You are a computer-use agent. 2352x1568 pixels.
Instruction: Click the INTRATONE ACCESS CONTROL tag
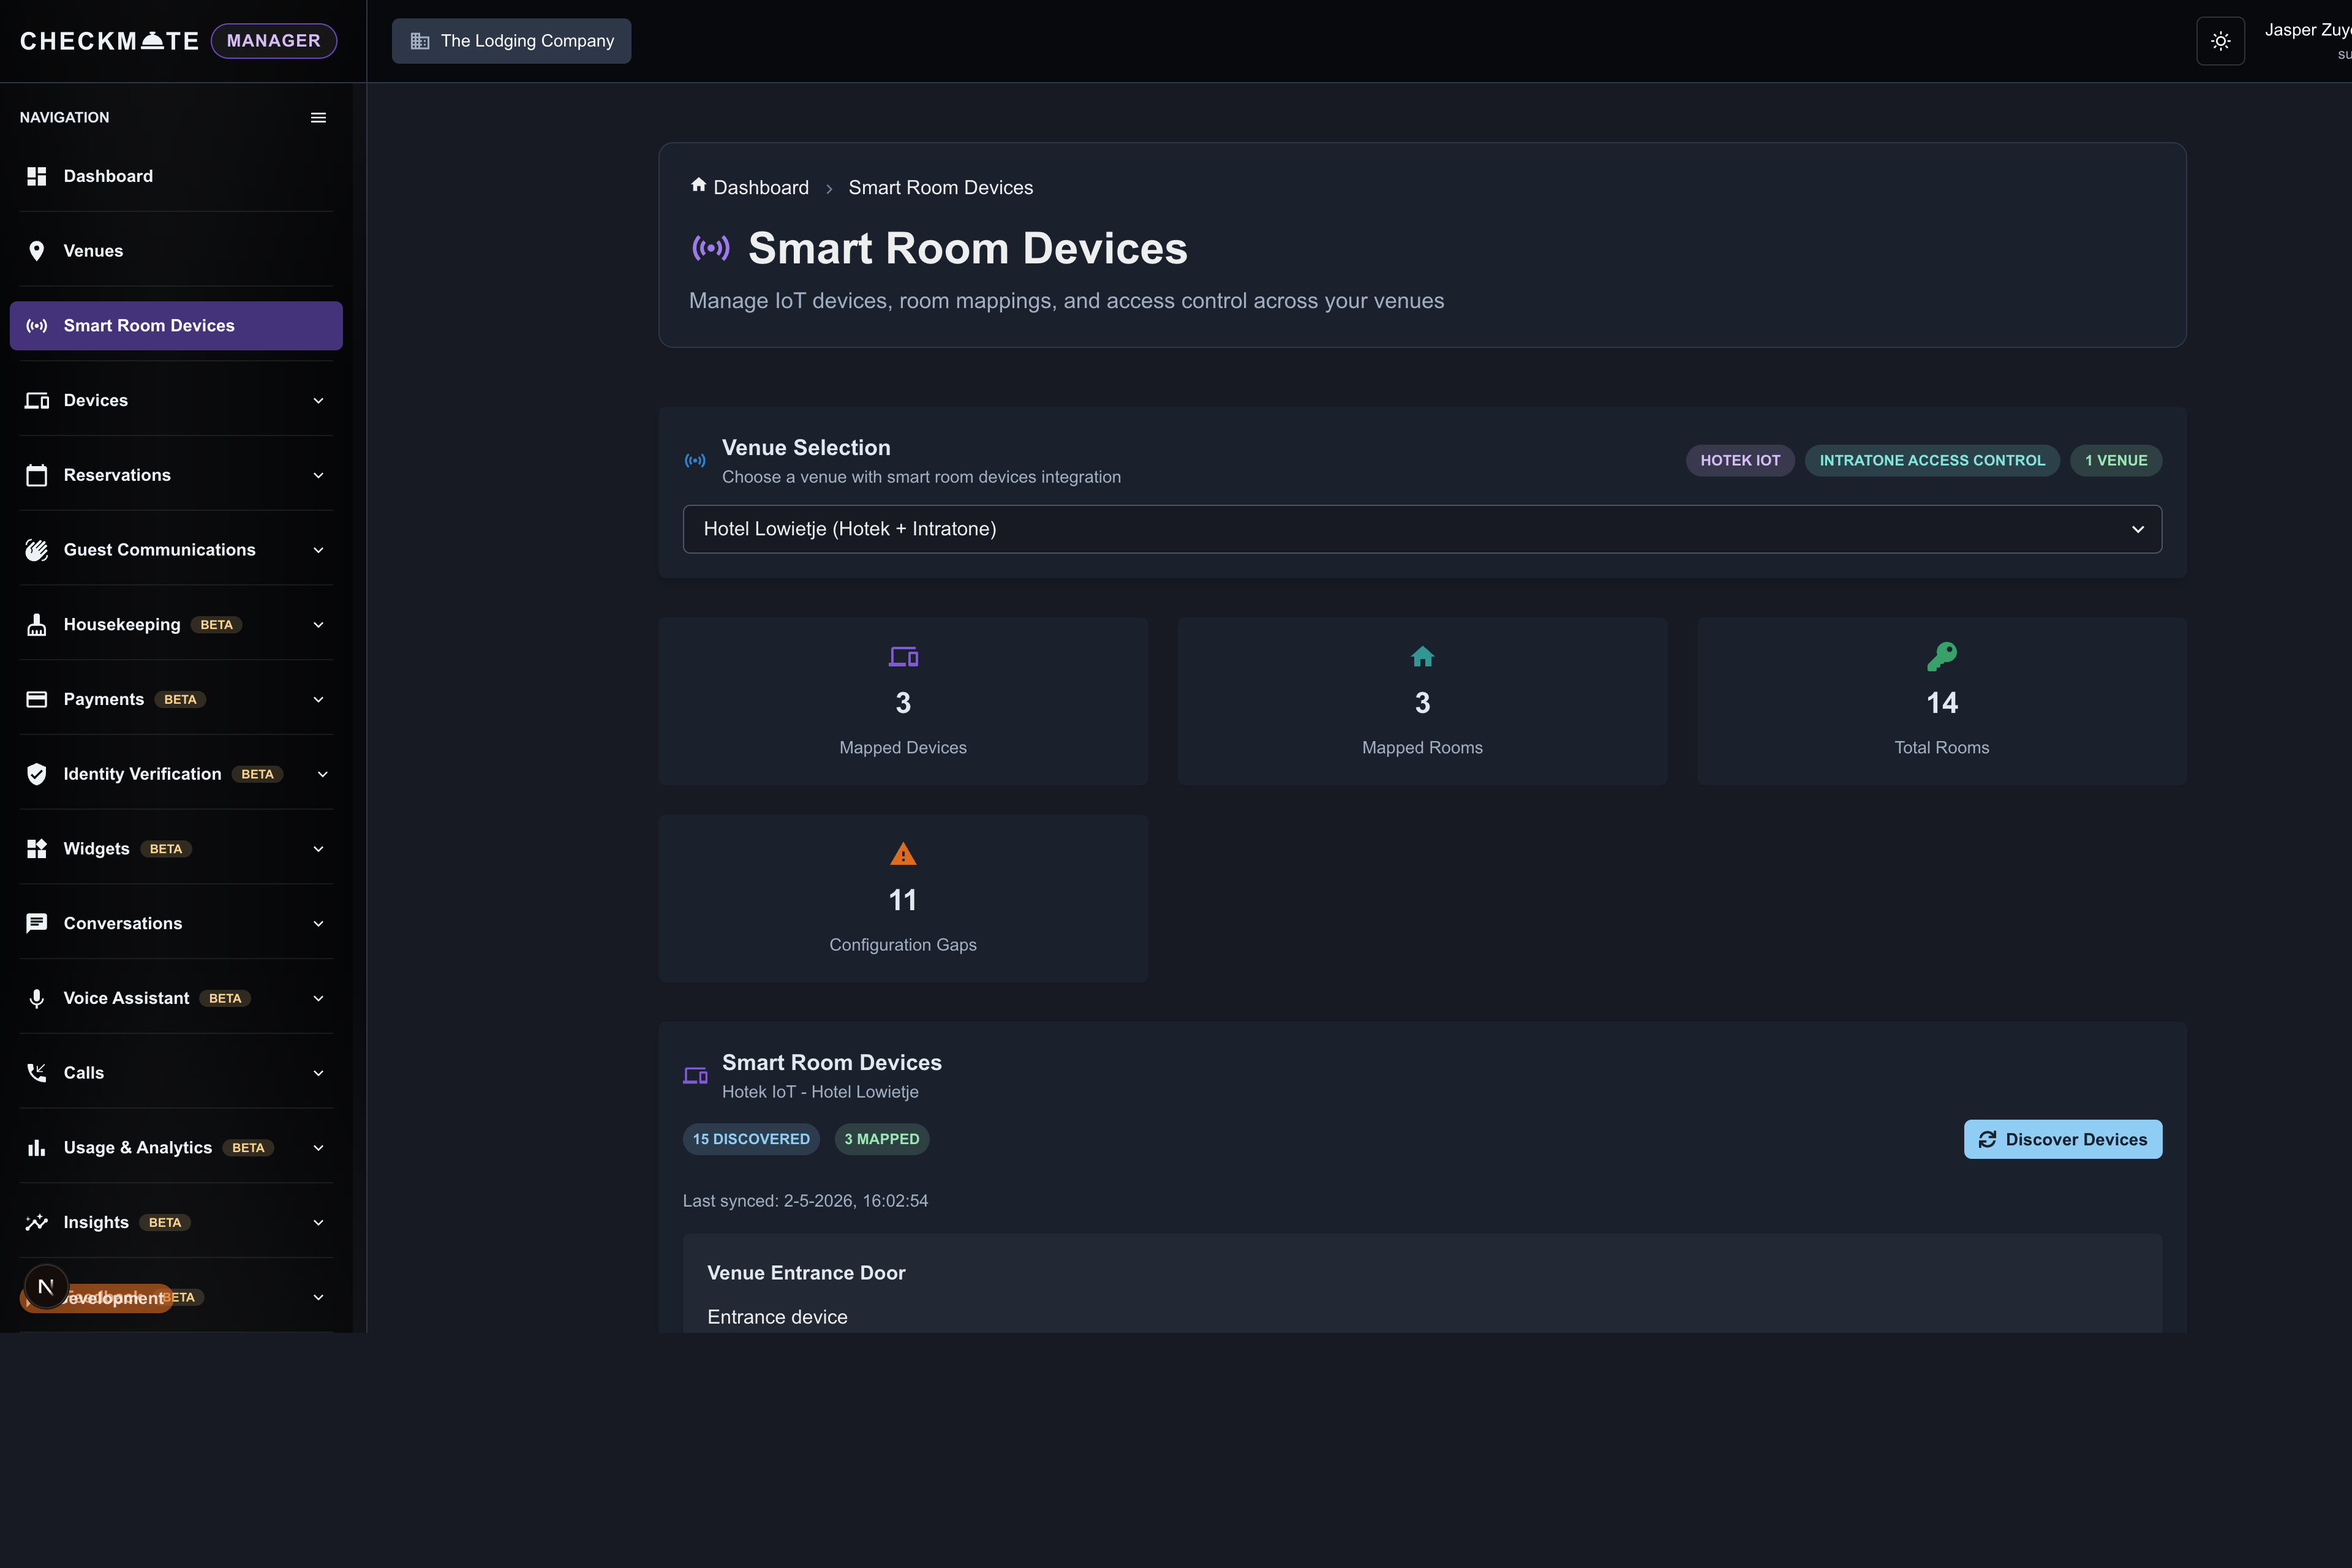click(x=1932, y=461)
